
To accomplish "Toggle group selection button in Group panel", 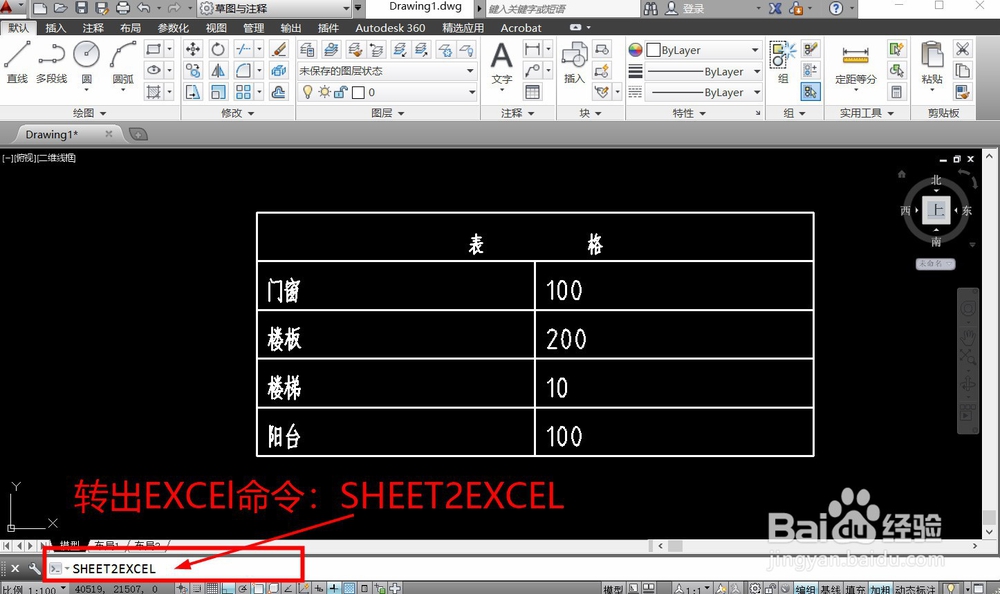I will [810, 92].
